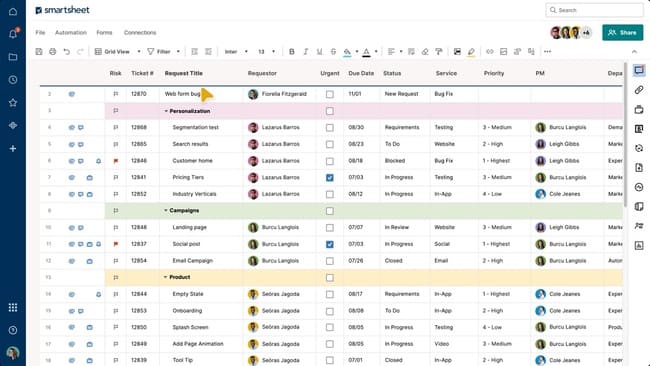Click the Share button

(623, 32)
